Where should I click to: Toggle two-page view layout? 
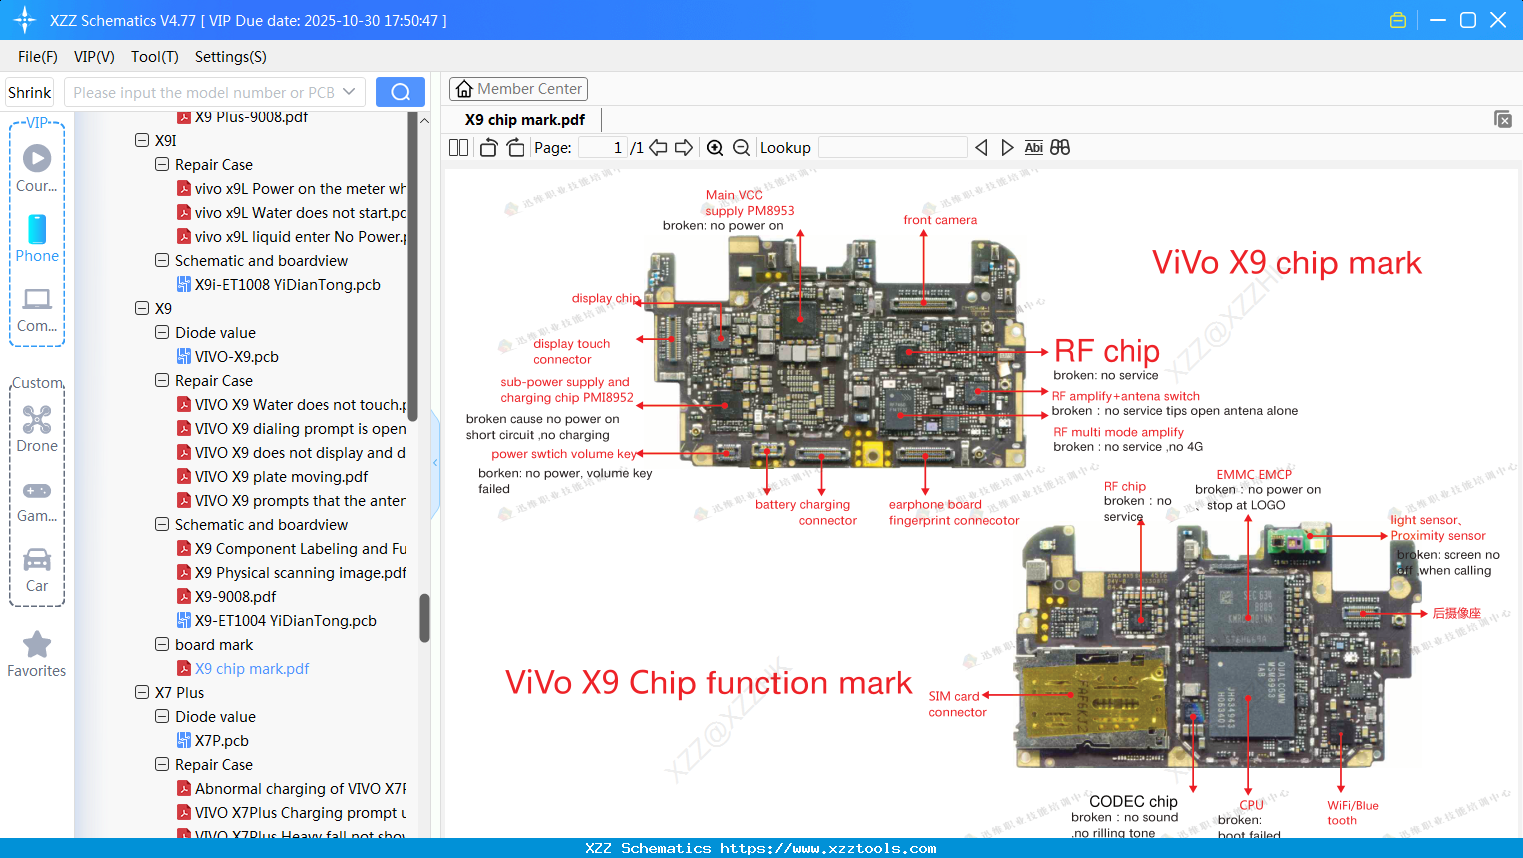pyautogui.click(x=458, y=147)
